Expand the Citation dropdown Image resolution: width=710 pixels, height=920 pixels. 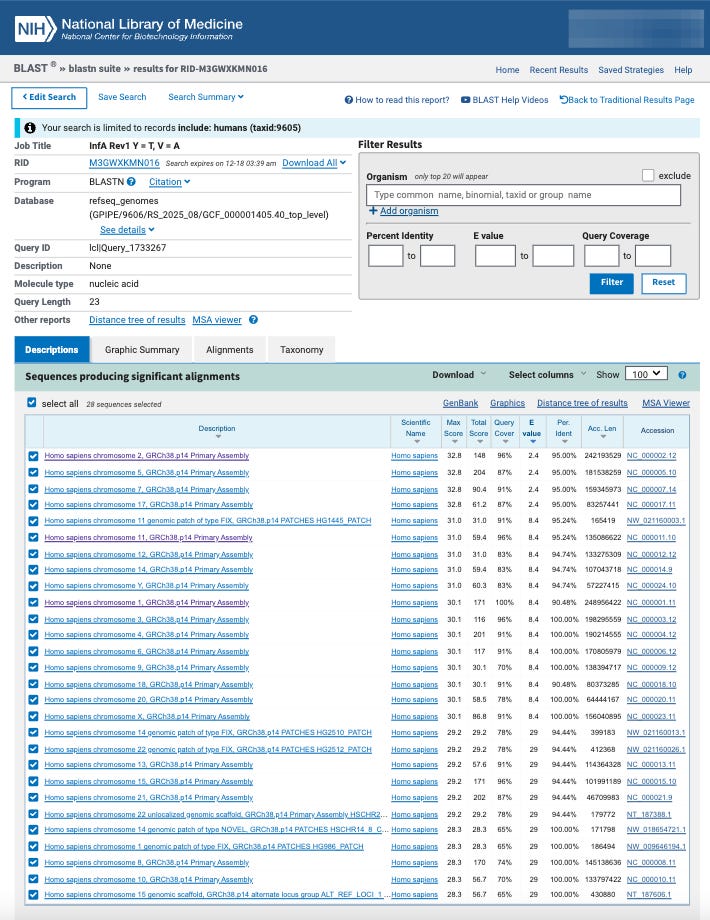point(170,182)
